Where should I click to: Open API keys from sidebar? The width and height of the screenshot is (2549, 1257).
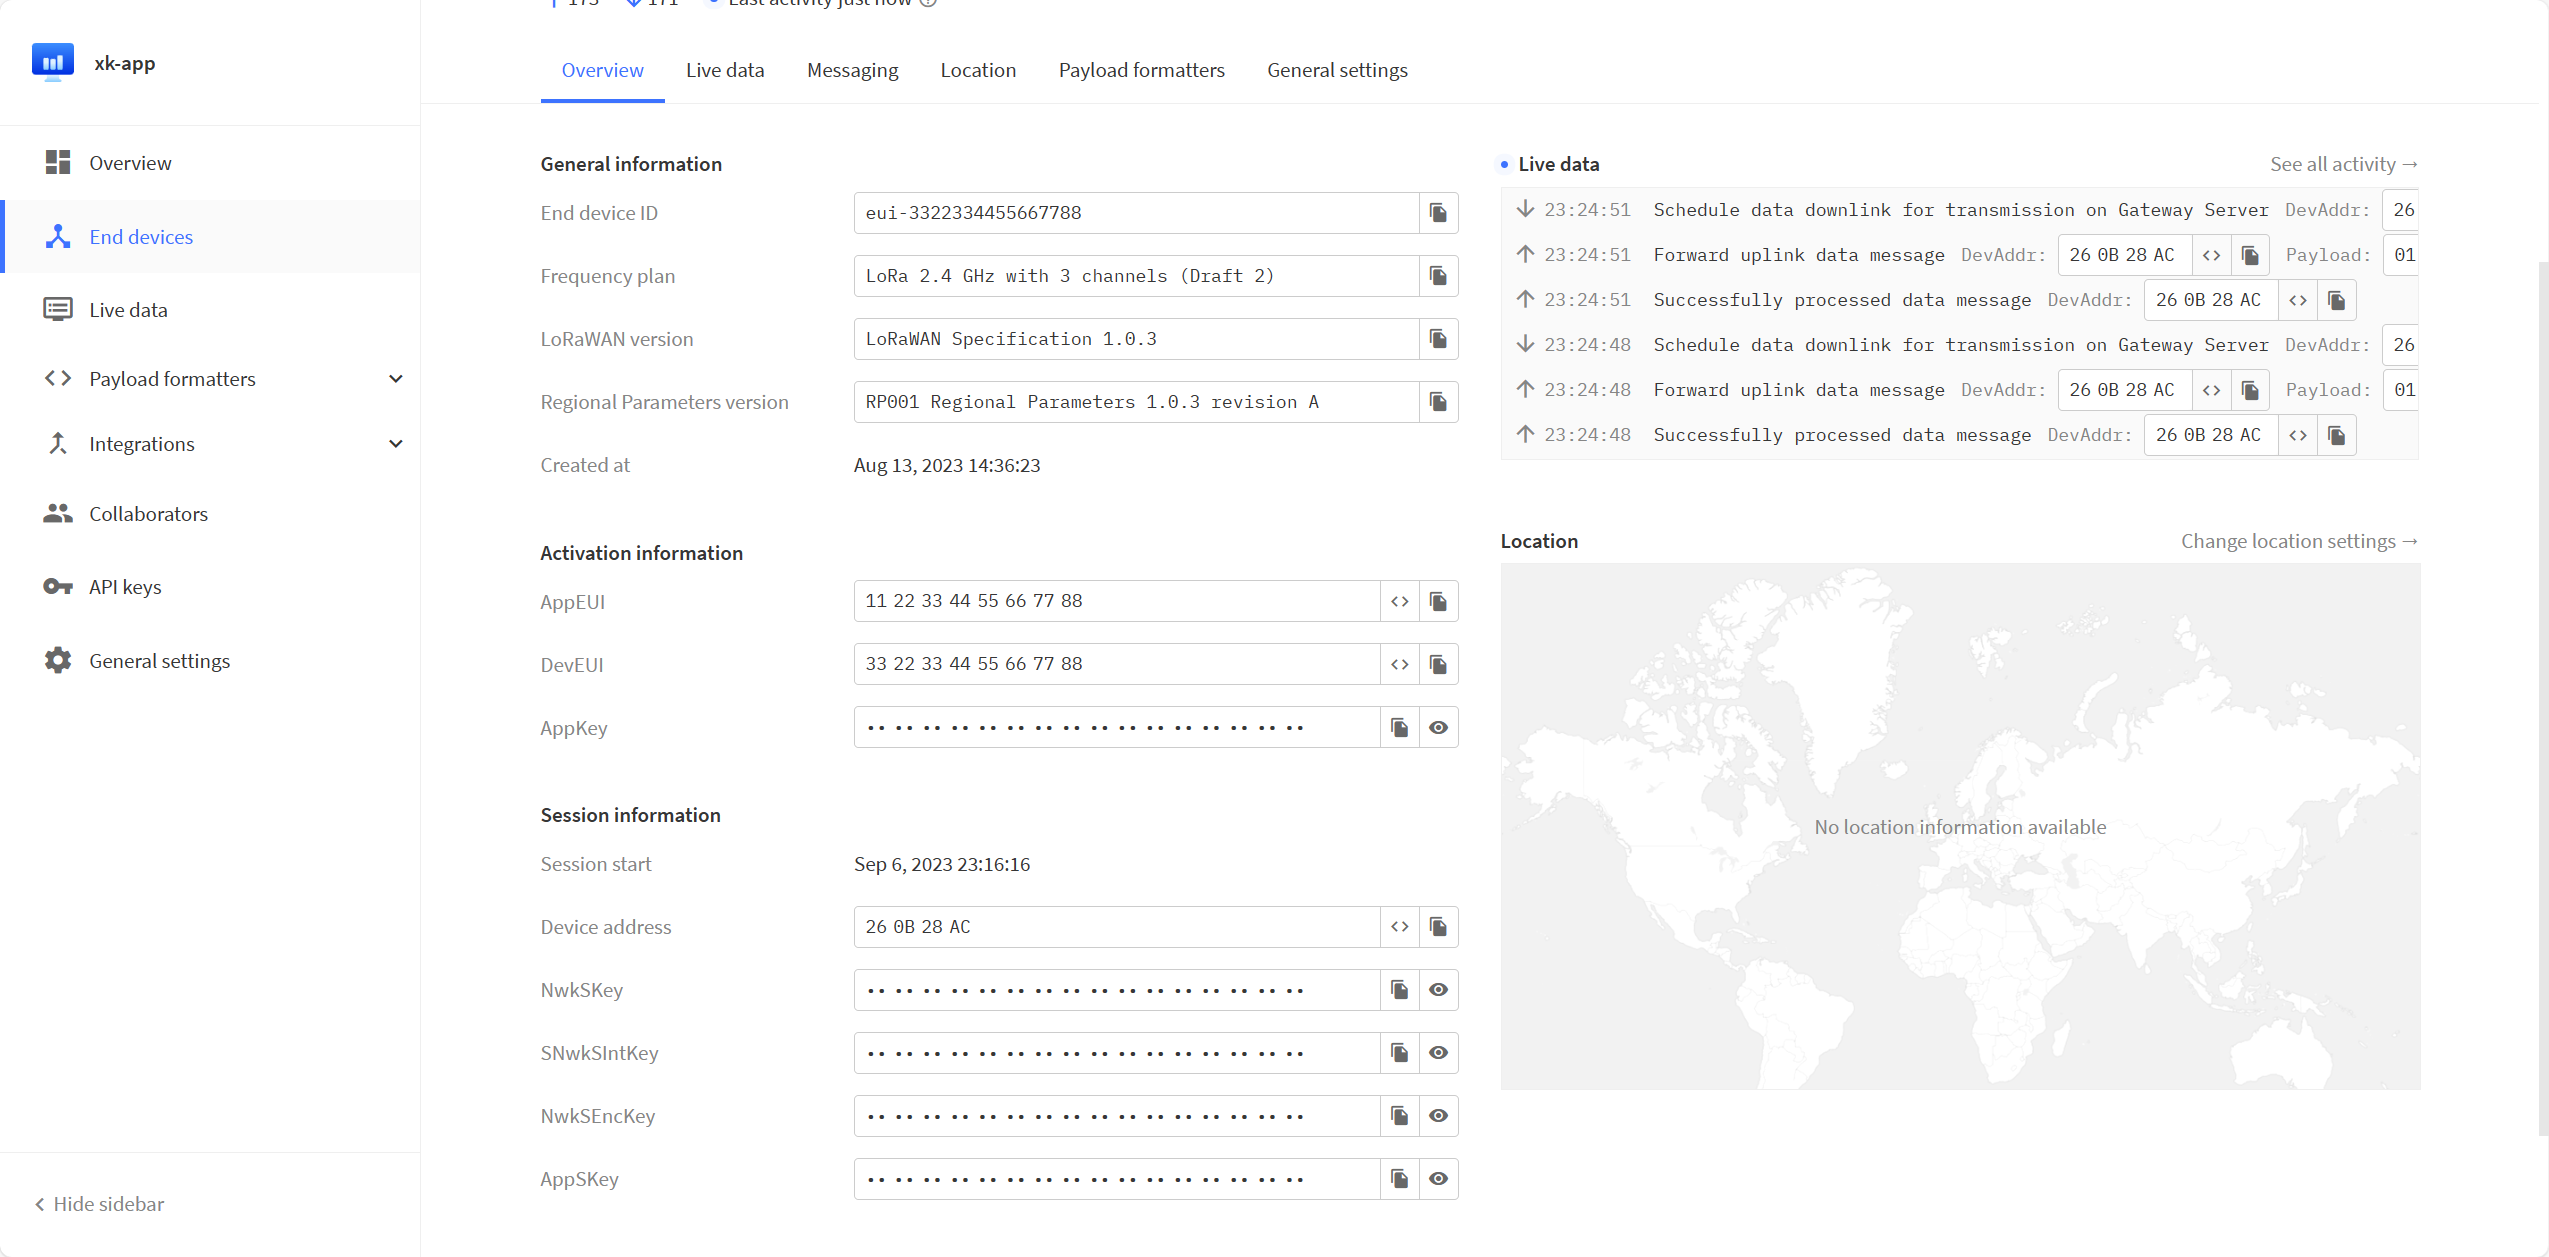[125, 587]
